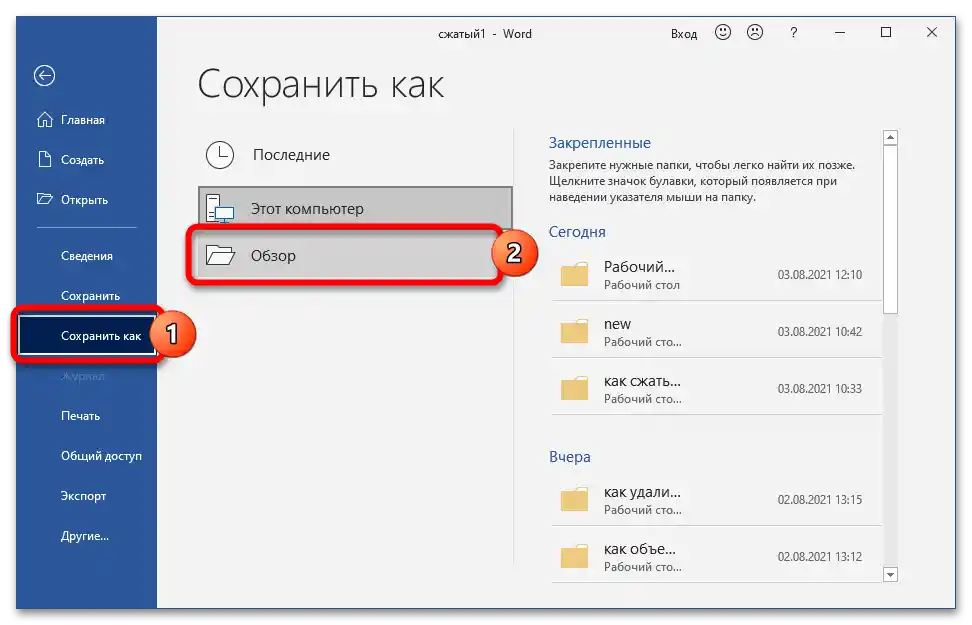Click the Вход sign-in link

[x=684, y=34]
